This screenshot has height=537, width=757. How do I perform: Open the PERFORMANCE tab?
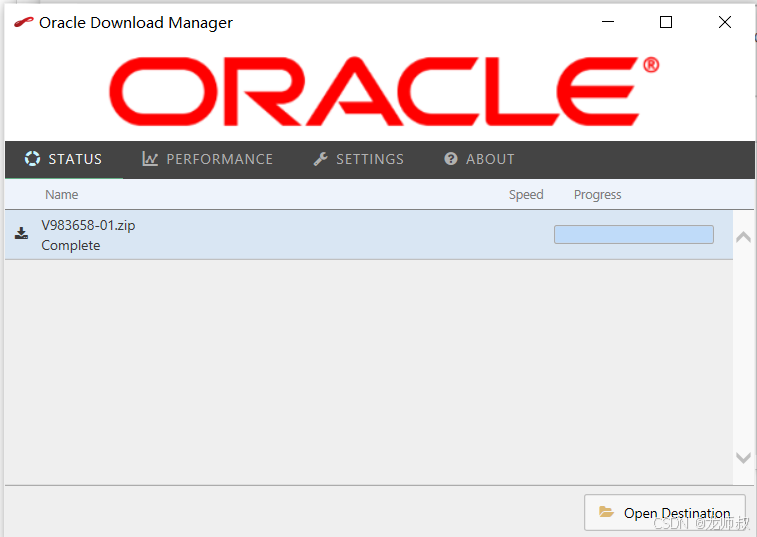point(208,159)
